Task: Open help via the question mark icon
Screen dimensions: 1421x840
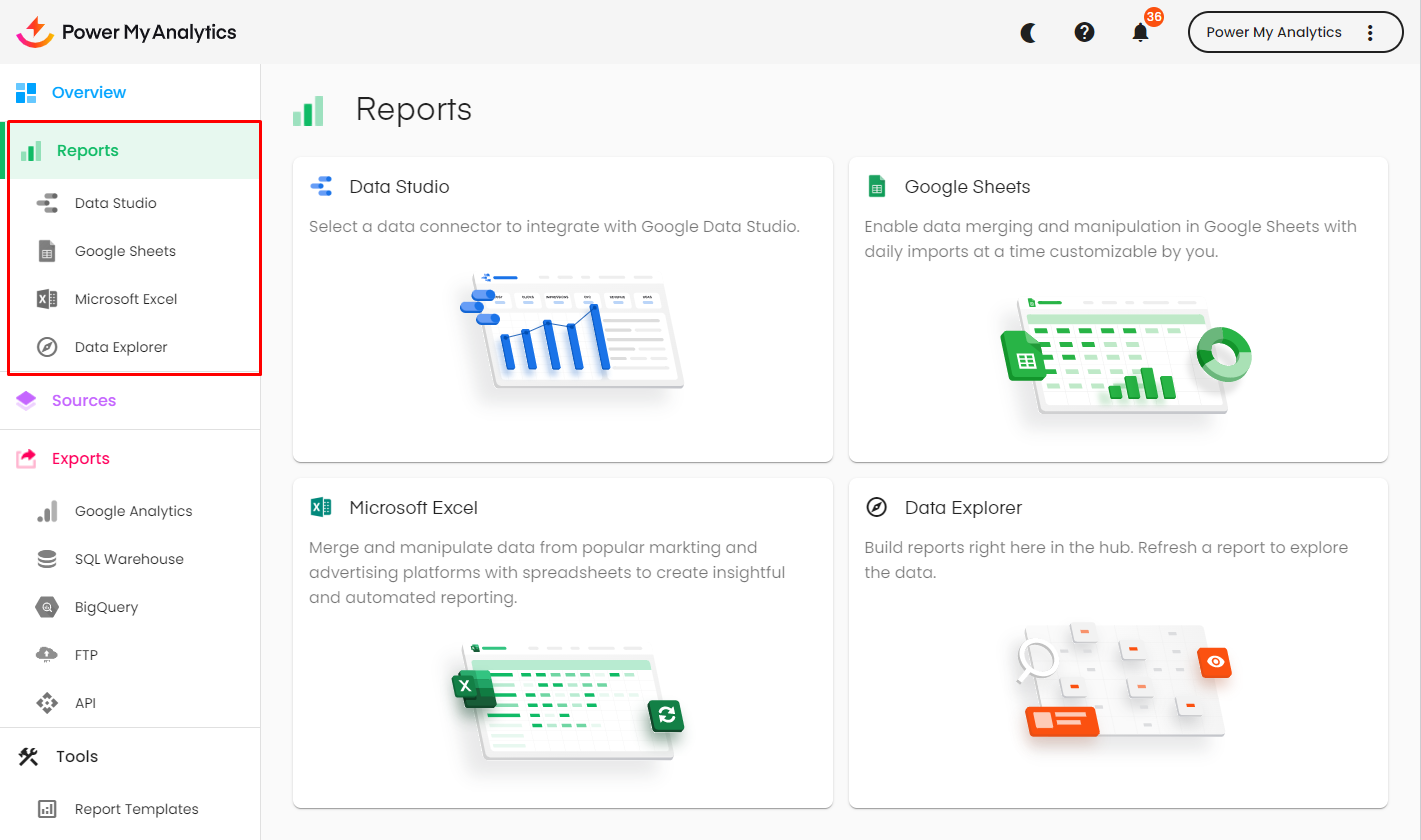Action: (1084, 32)
